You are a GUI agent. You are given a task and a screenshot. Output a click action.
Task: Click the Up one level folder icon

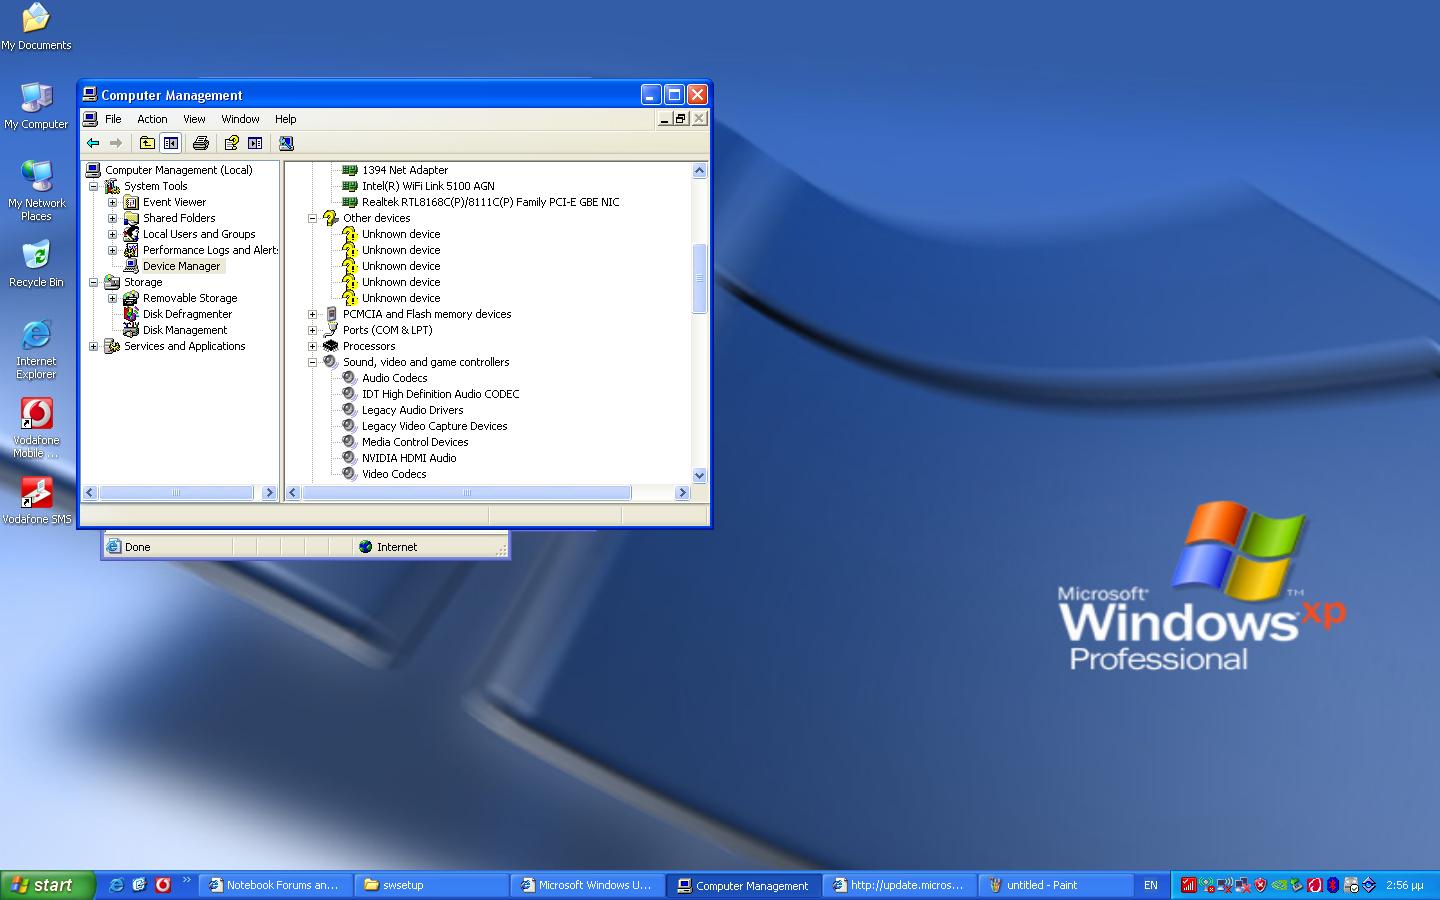tap(147, 143)
